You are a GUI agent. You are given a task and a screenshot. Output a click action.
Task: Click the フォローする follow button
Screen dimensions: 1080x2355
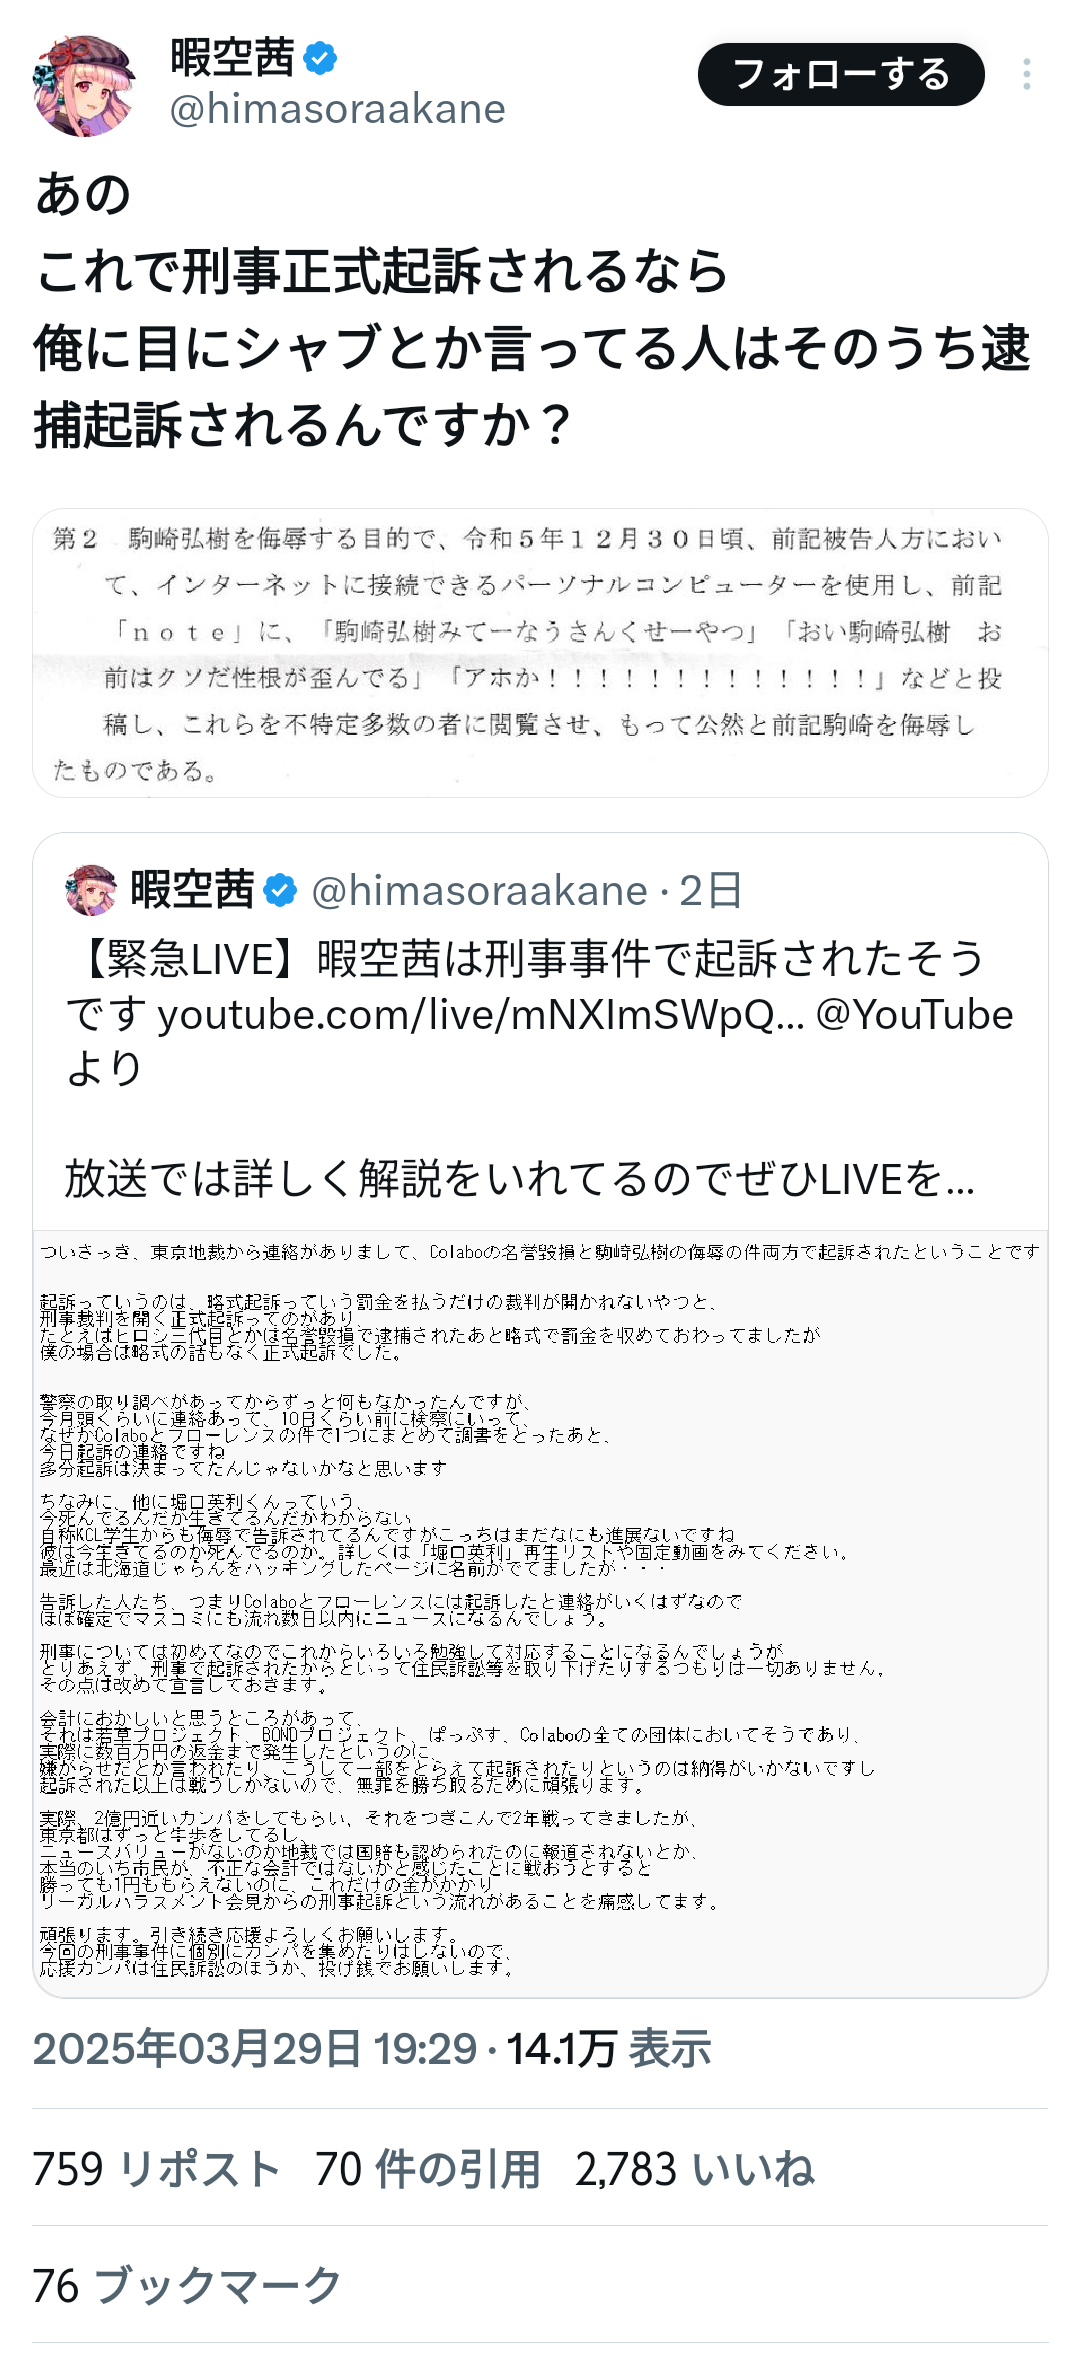point(841,74)
